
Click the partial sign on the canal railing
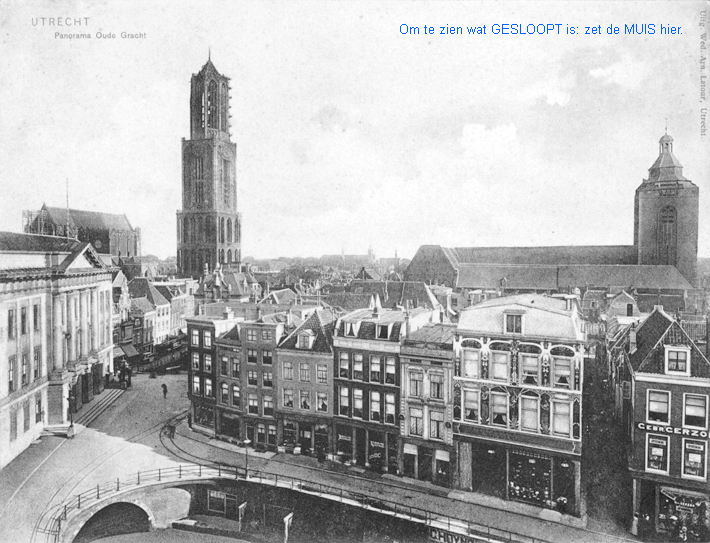point(455,535)
